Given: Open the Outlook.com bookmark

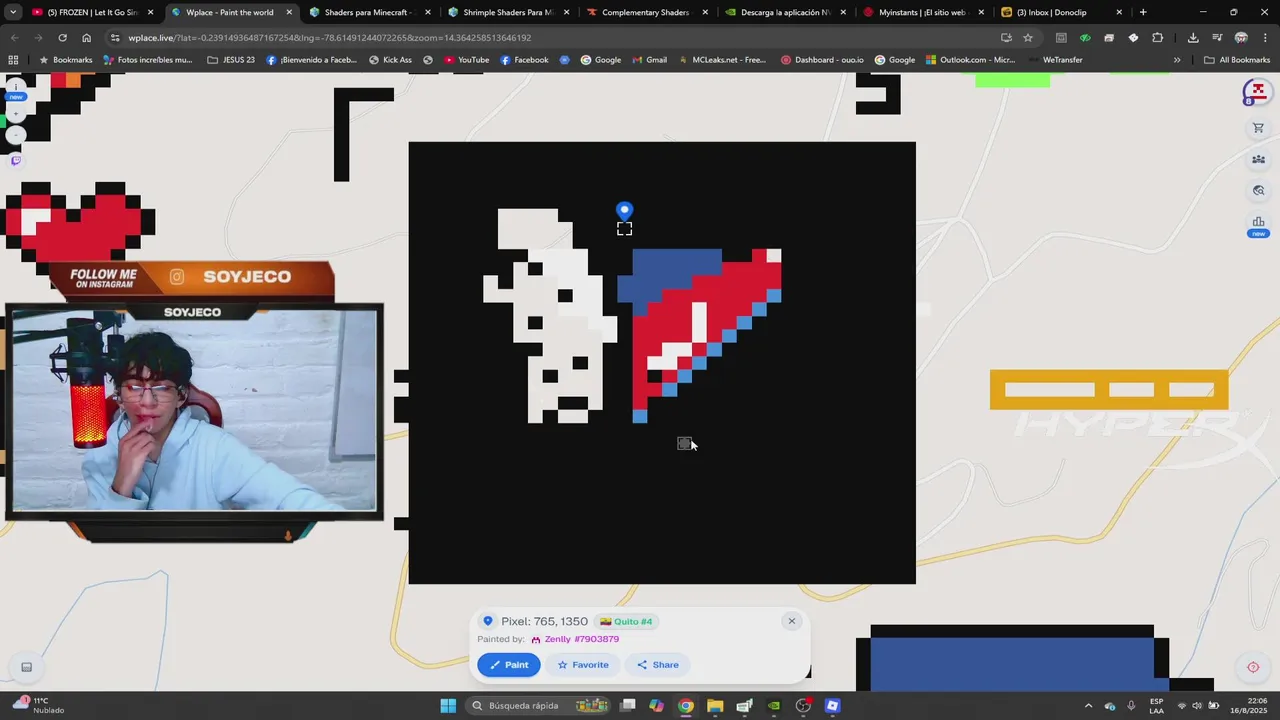Looking at the screenshot, I should click(971, 60).
